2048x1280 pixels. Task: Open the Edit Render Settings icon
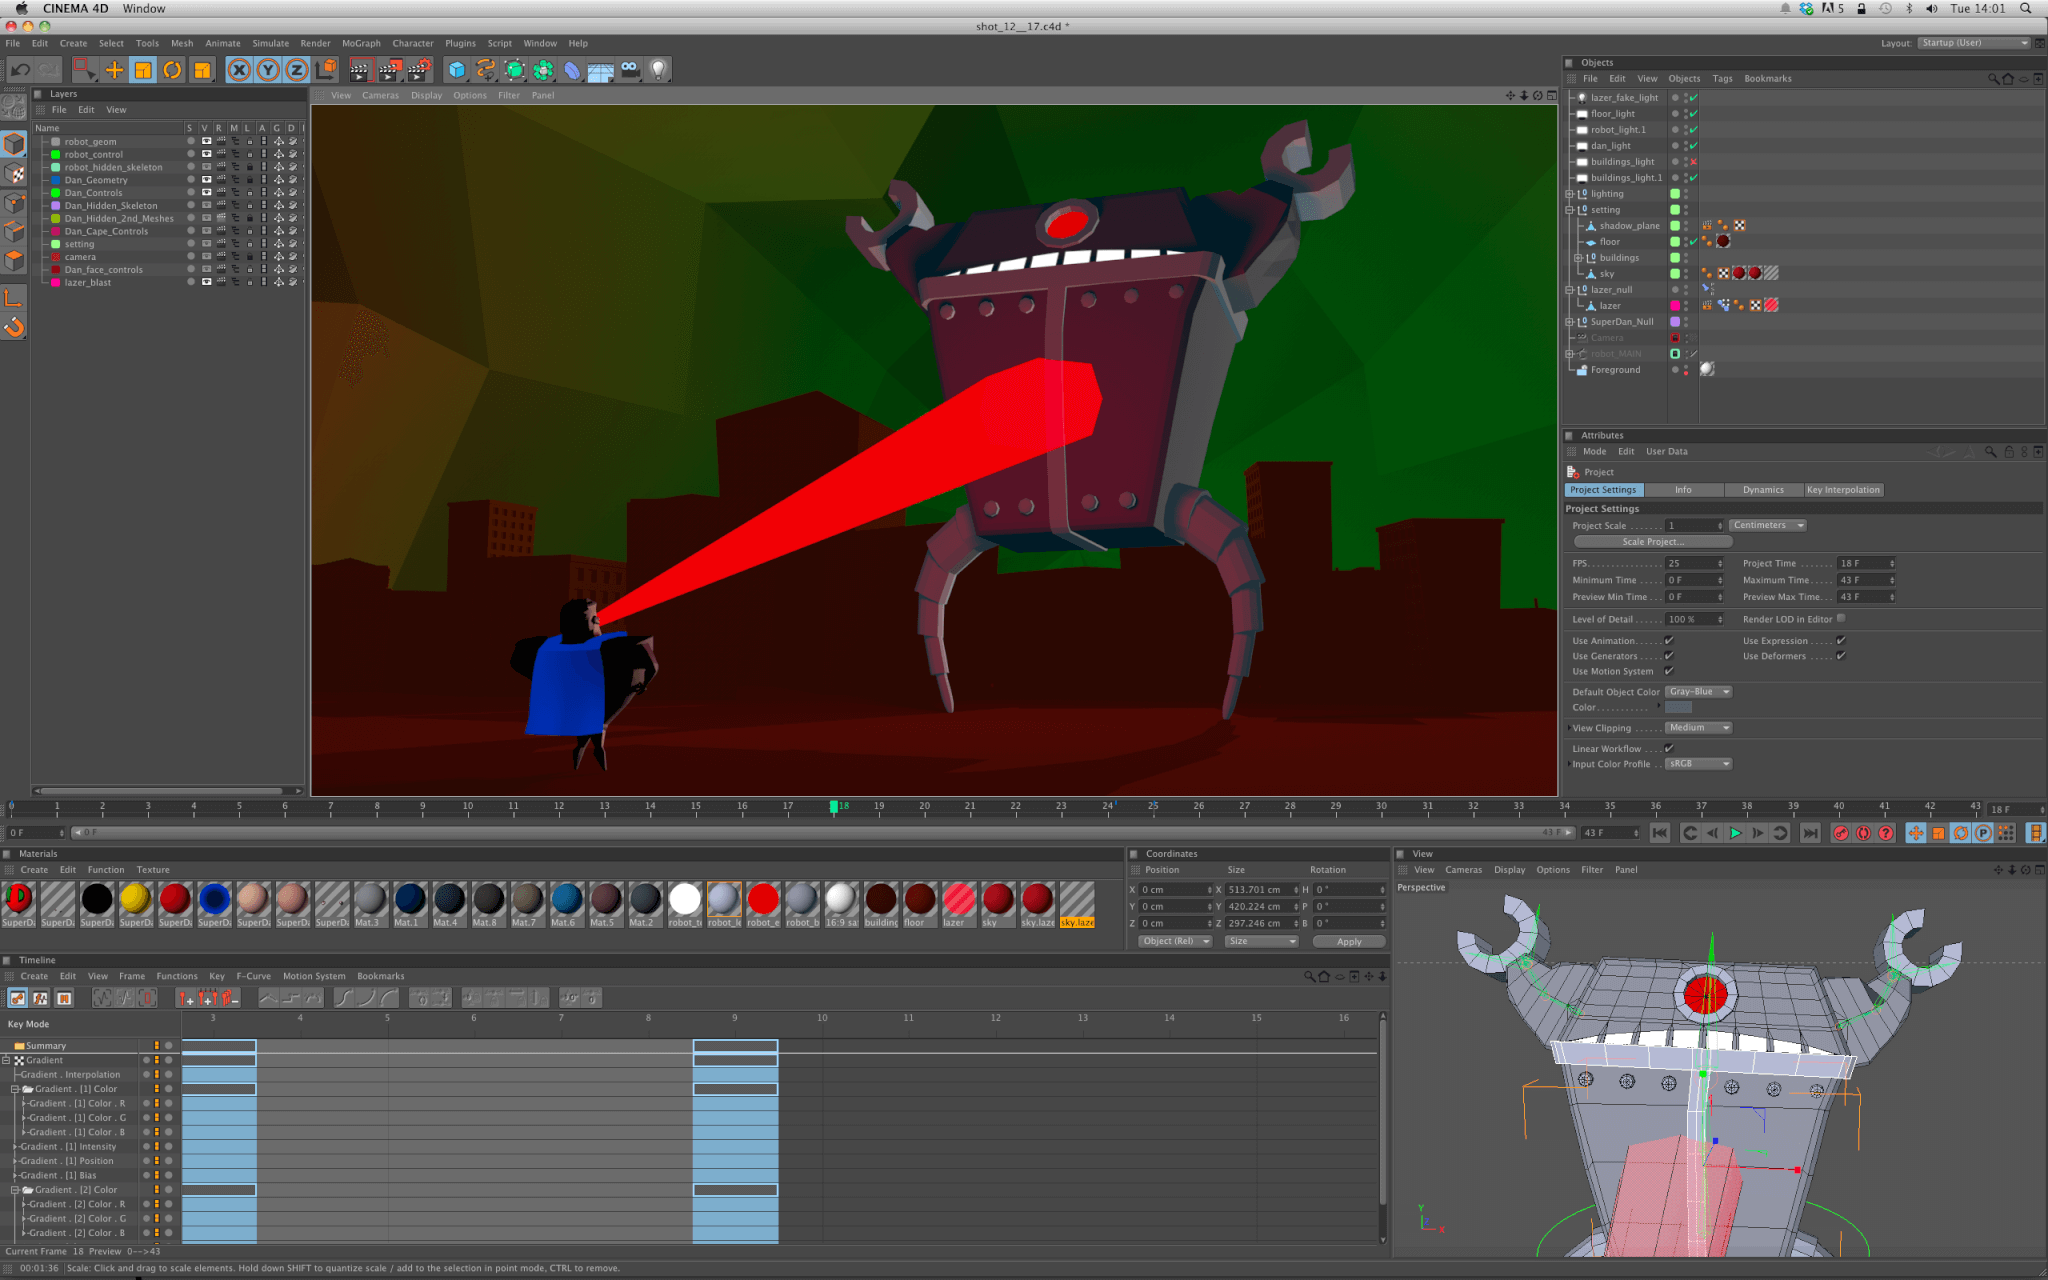click(418, 70)
